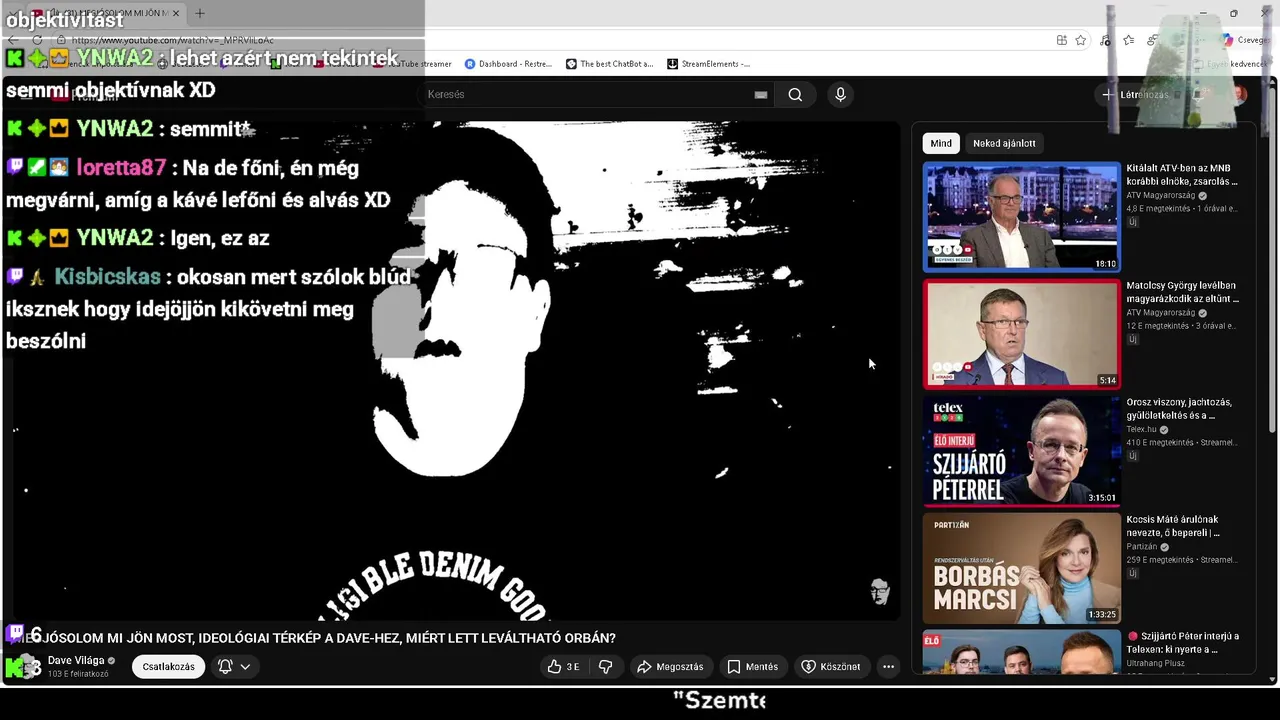Click the YouTube search magnifier button

pyautogui.click(x=795, y=94)
